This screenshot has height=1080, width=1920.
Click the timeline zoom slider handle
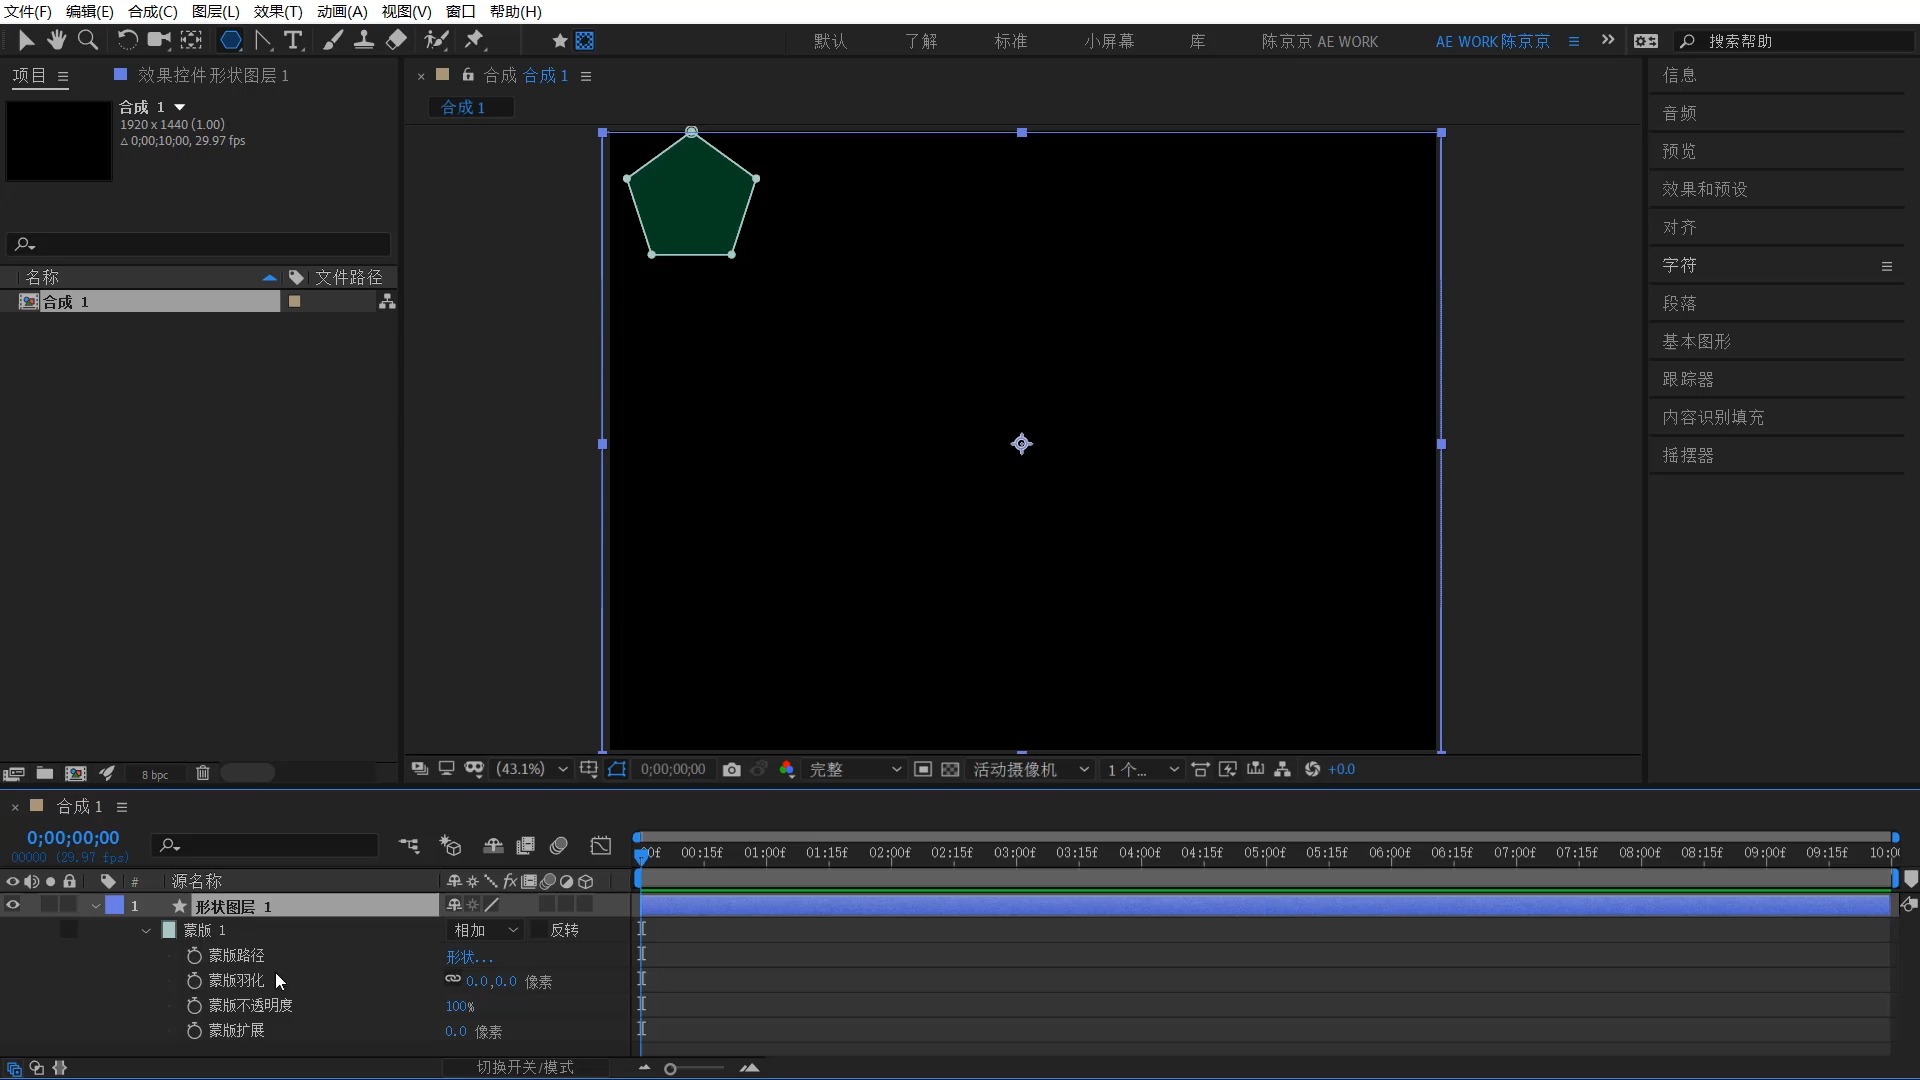tap(670, 1069)
